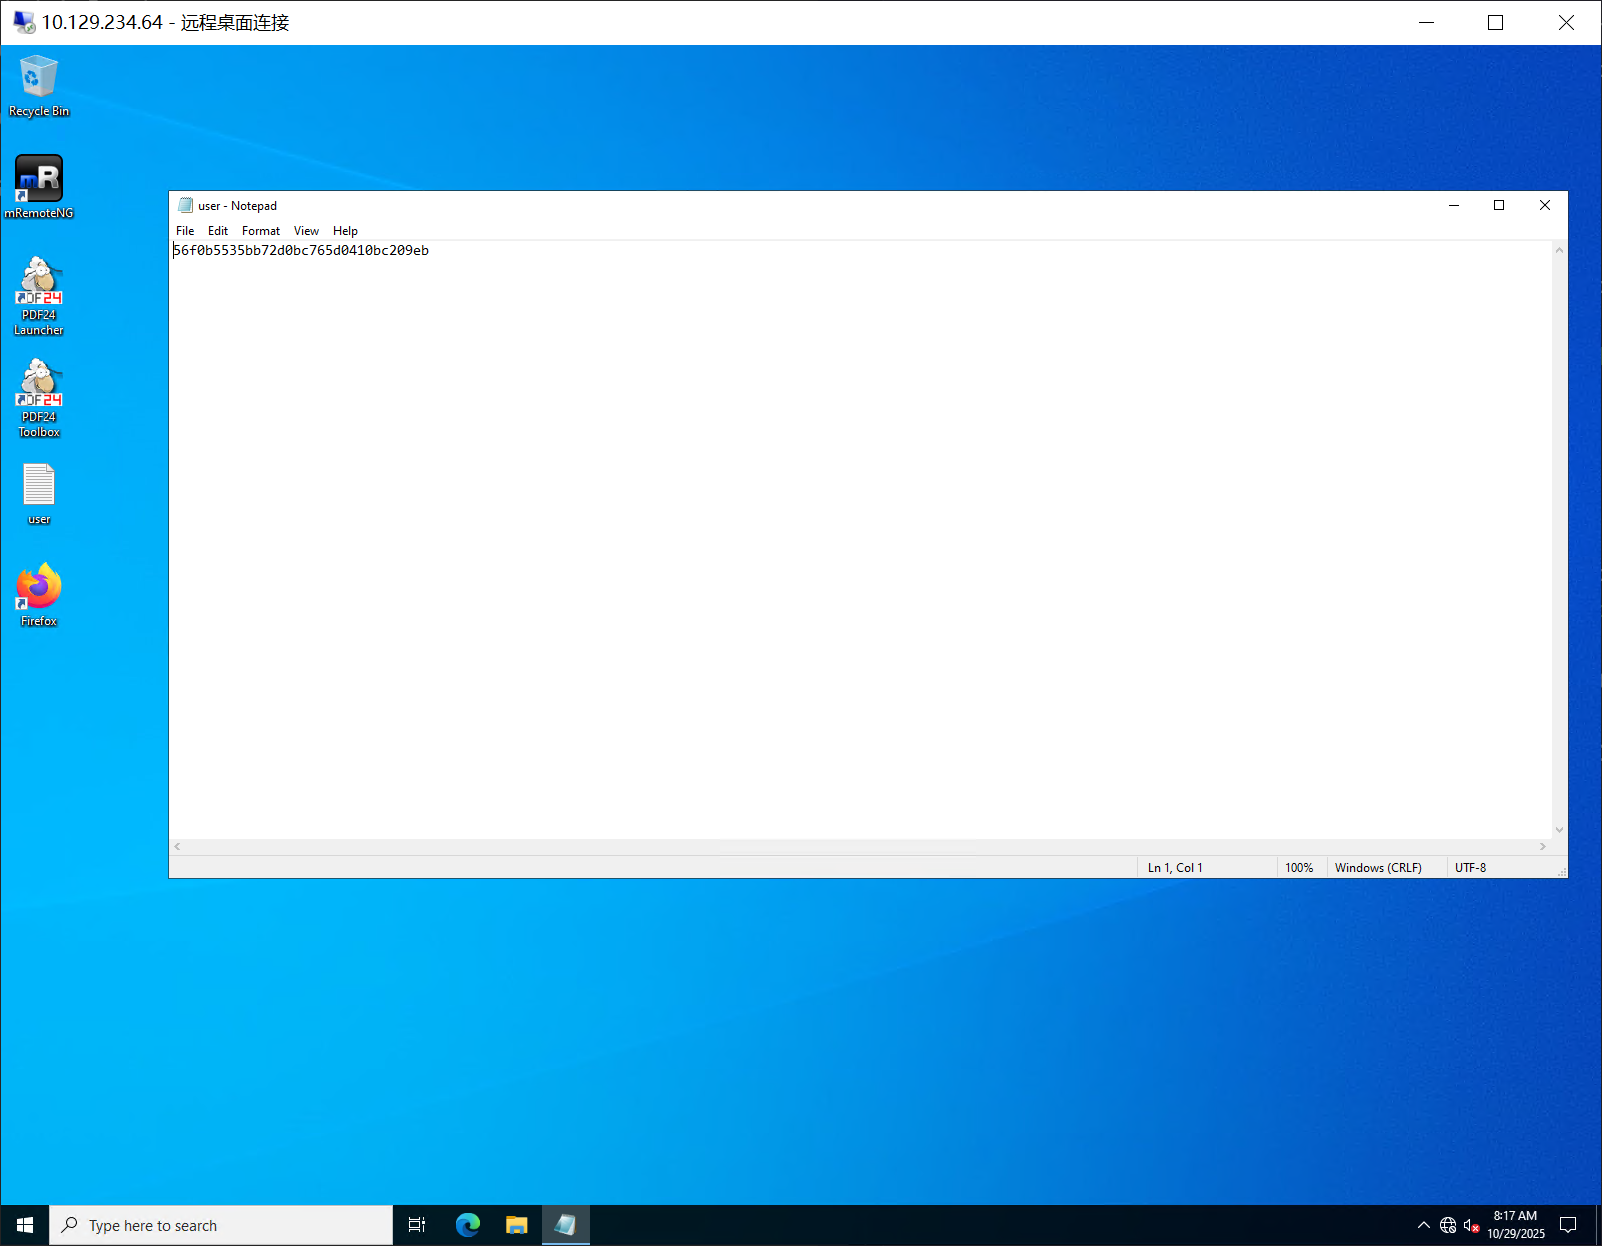Open the Format menu in Notepad

click(x=261, y=231)
